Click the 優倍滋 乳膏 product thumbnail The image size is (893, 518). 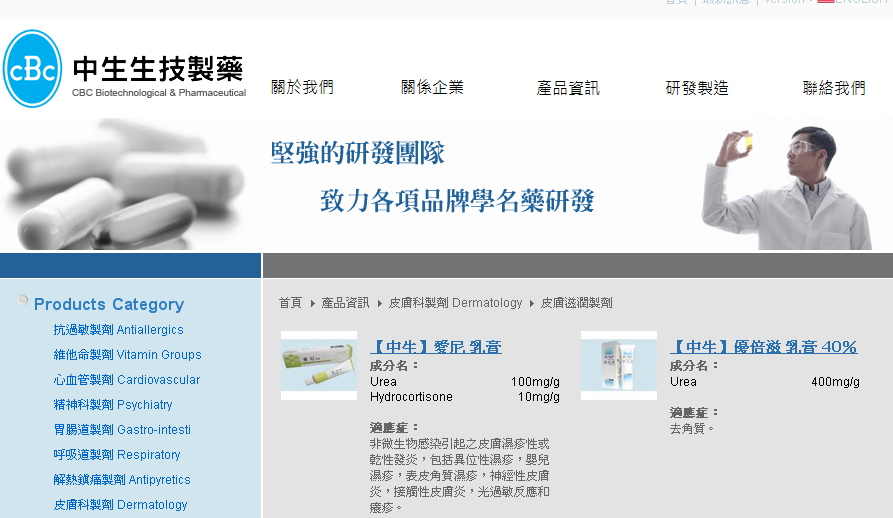(x=619, y=365)
